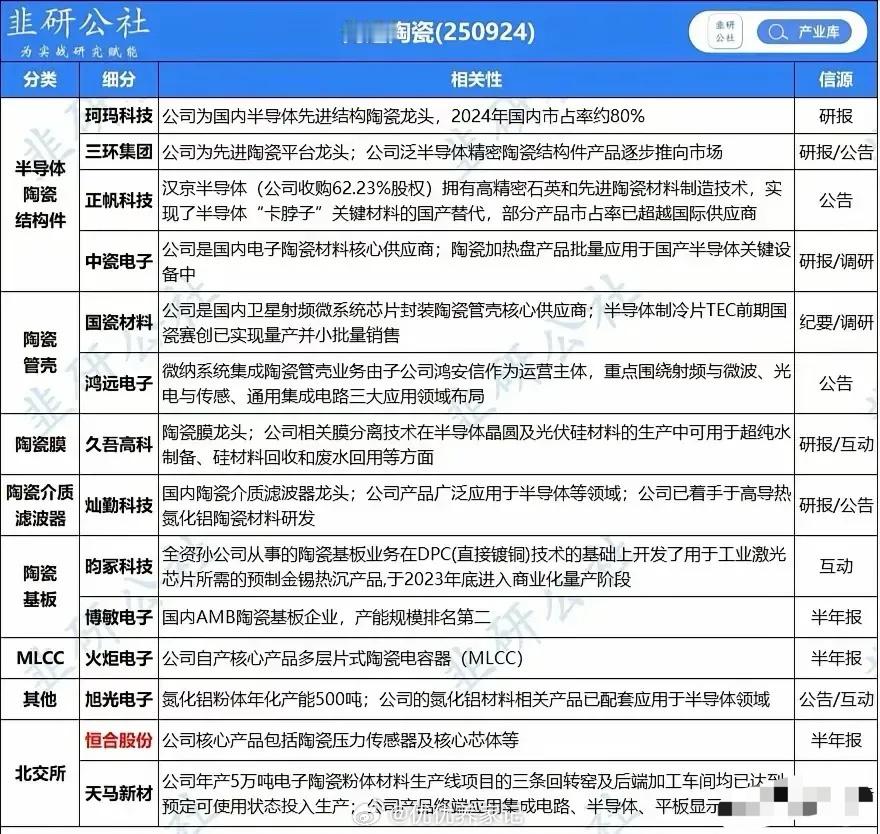Screen dimensions: 880x834
Task: Click 中瓷电子 description about 陶瓷加热盘
Action: click(476, 261)
